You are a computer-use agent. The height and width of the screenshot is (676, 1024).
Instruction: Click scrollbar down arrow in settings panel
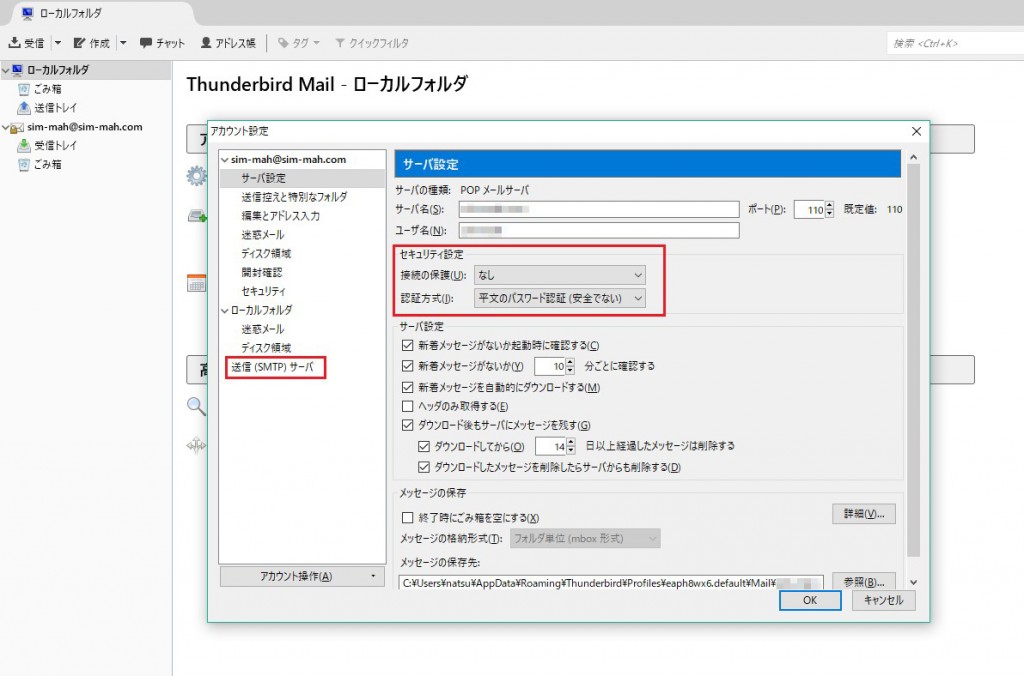tap(913, 582)
